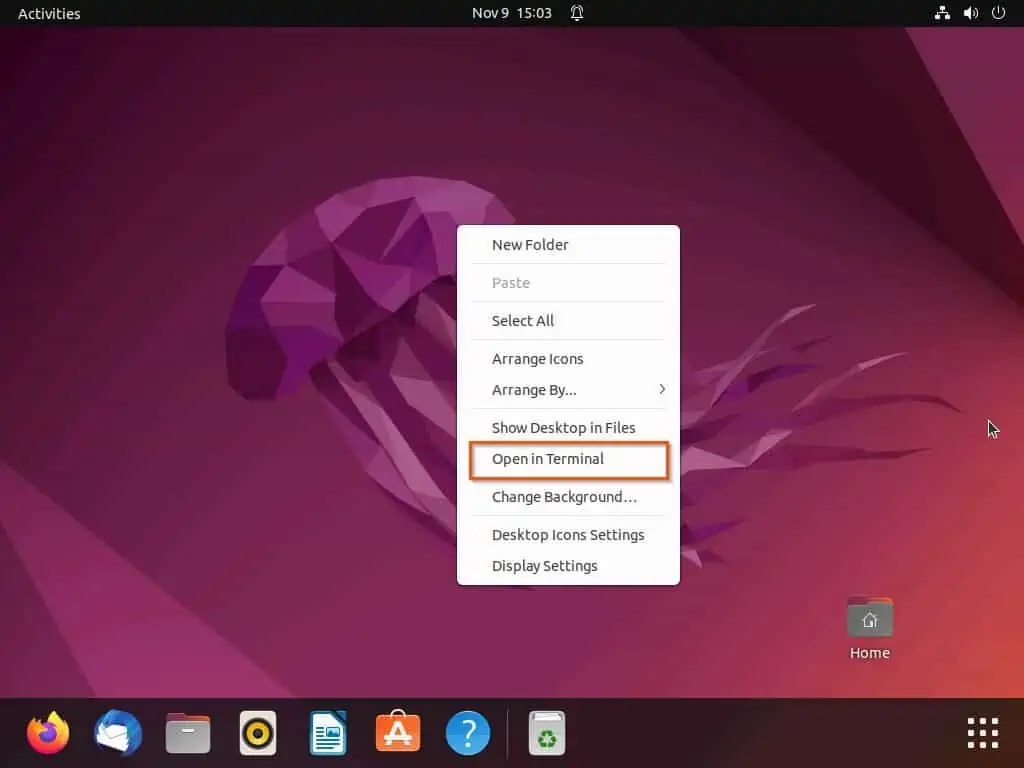Open Display Settings from context menu

568,566
